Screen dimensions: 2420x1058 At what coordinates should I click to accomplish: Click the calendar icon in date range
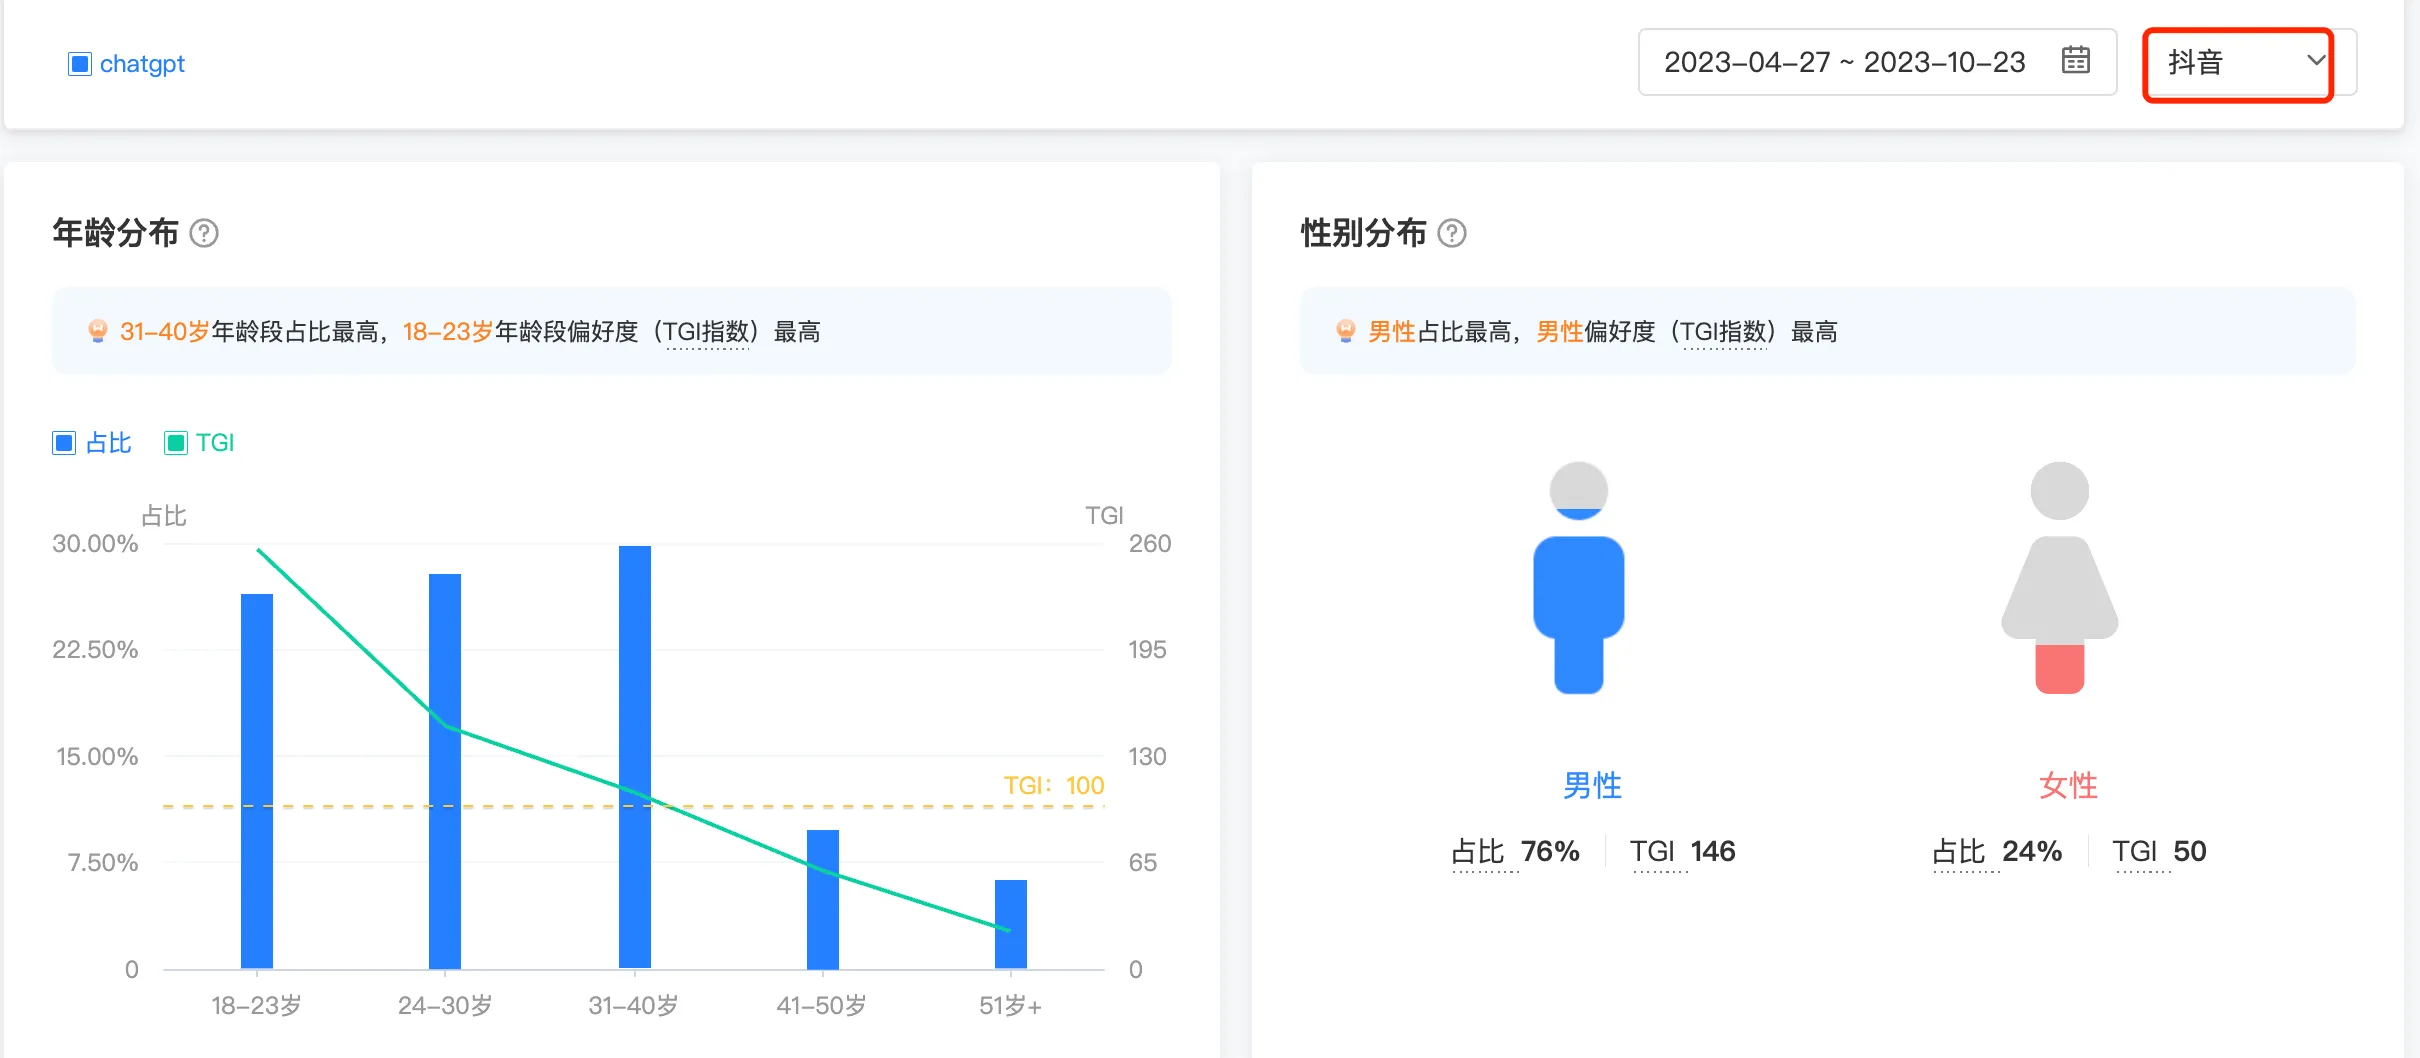pos(2075,61)
